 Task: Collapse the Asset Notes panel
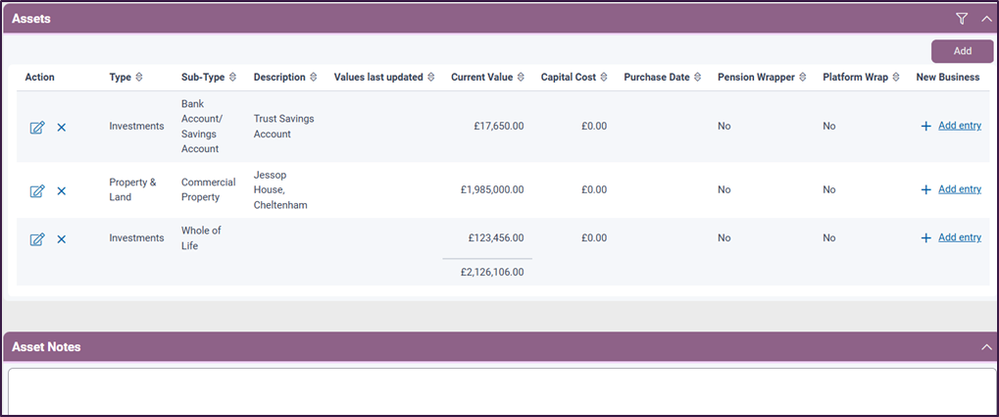click(x=985, y=346)
